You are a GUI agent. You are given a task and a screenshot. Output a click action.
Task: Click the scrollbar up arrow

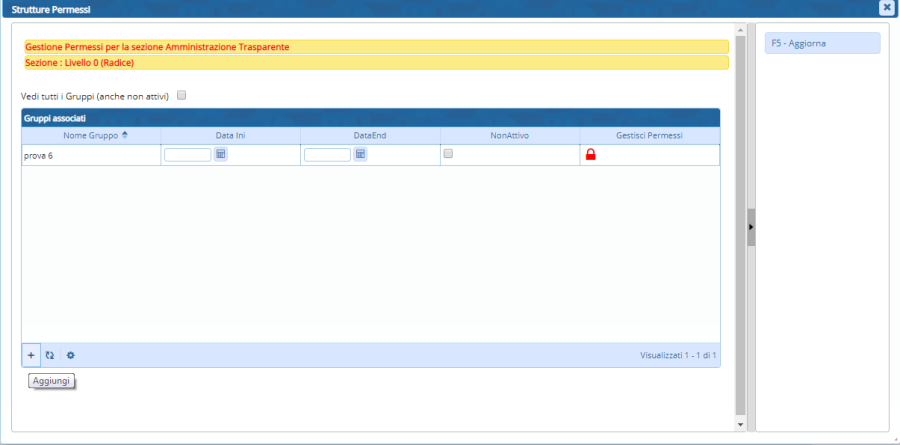pyautogui.click(x=740, y=31)
